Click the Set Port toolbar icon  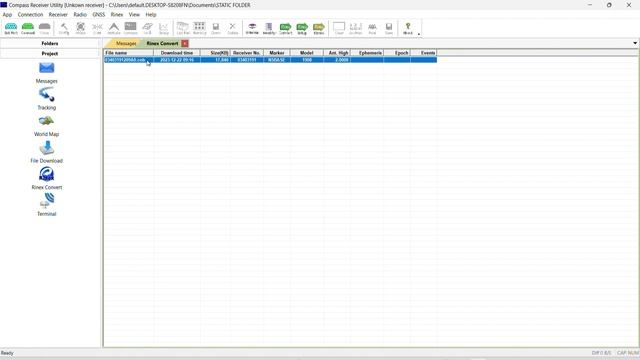coord(11,28)
